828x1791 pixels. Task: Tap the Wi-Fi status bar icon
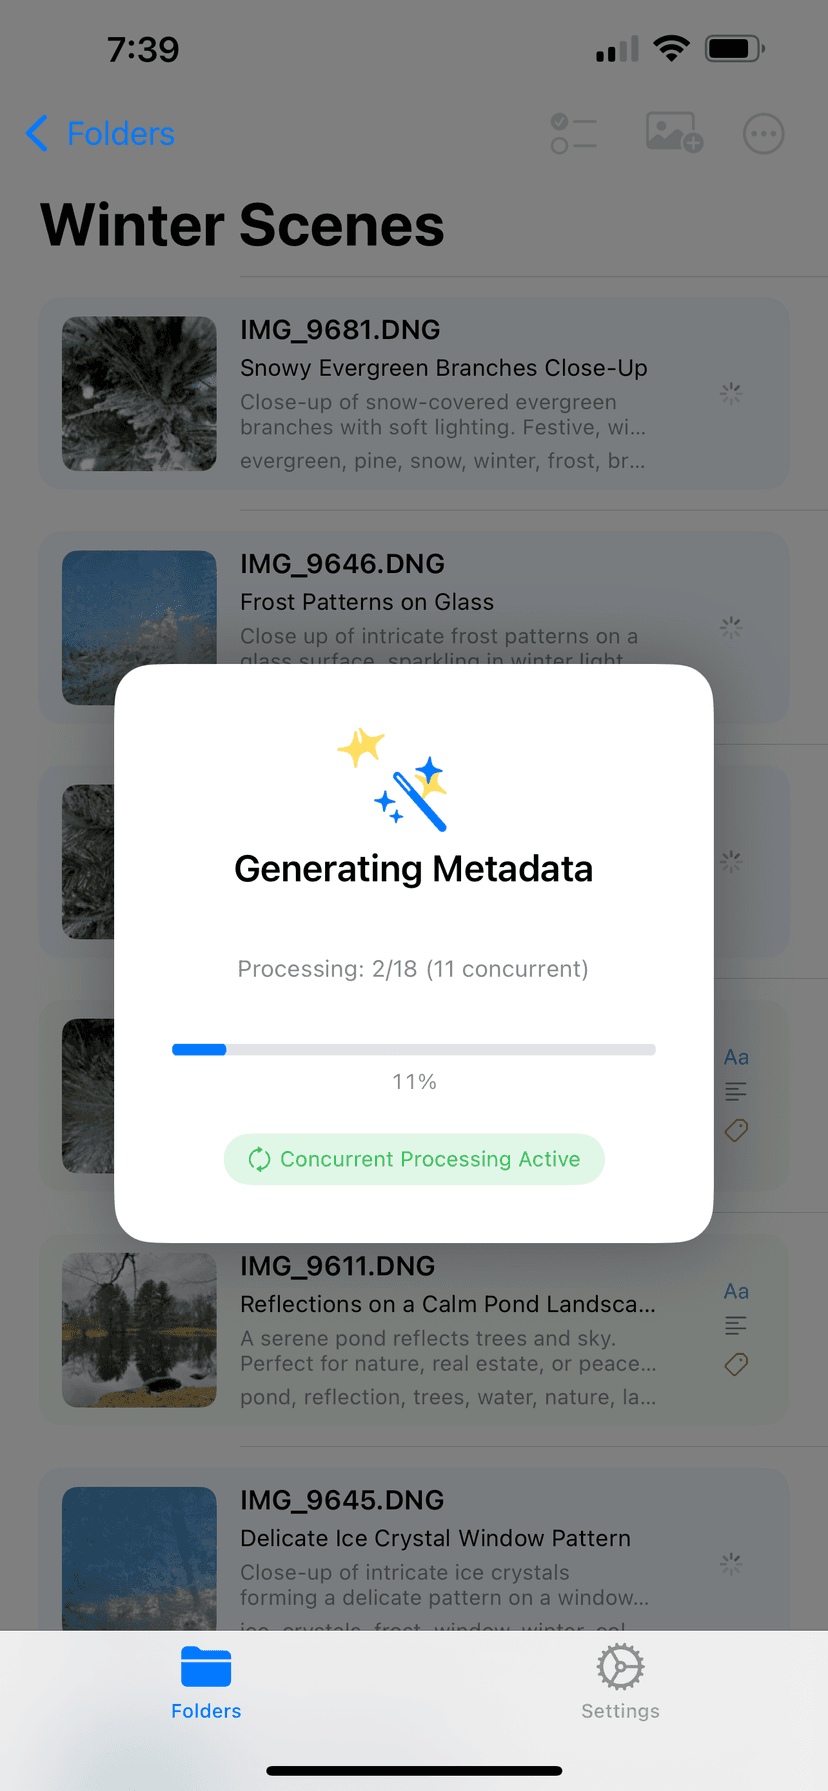671,48
